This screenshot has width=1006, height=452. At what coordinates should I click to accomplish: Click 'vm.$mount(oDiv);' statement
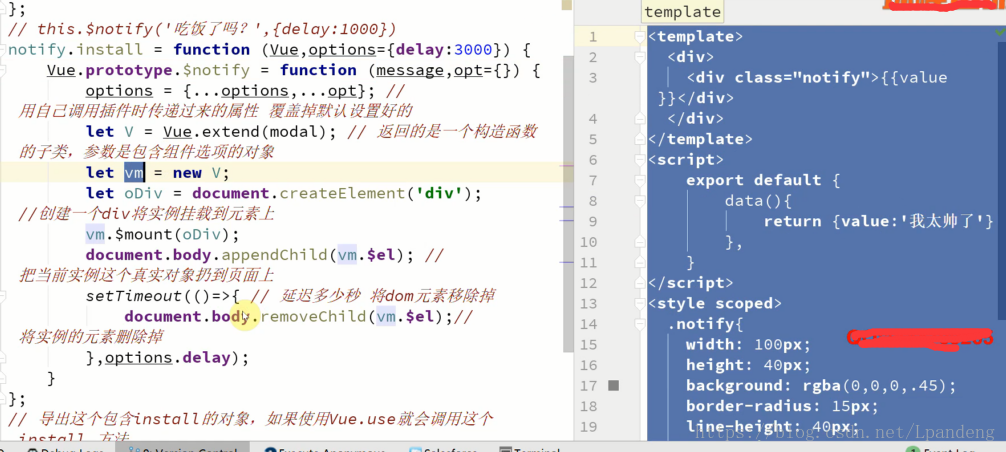pyautogui.click(x=162, y=234)
